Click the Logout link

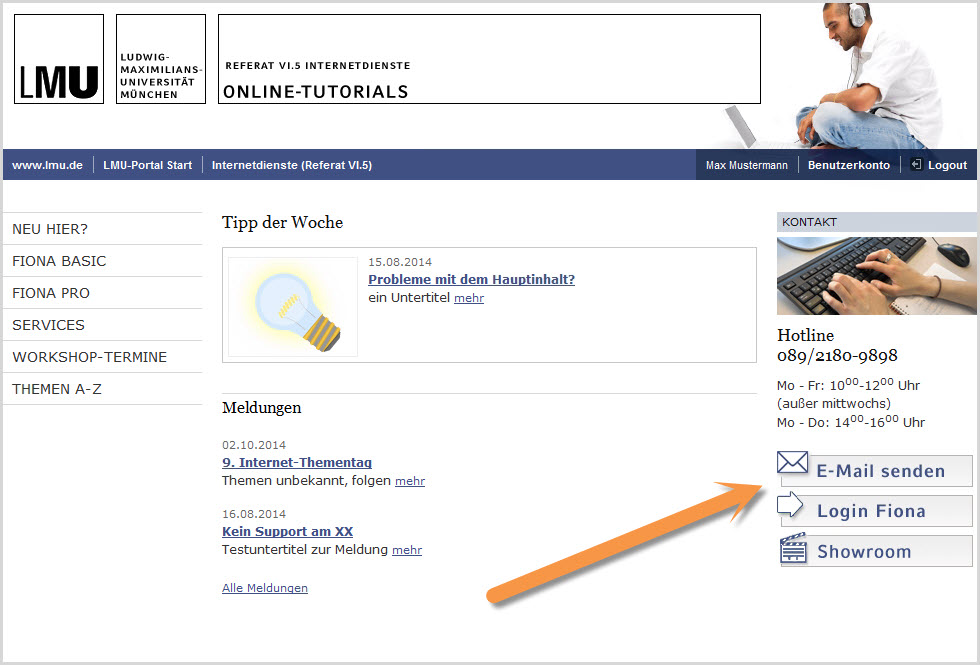[x=947, y=165]
